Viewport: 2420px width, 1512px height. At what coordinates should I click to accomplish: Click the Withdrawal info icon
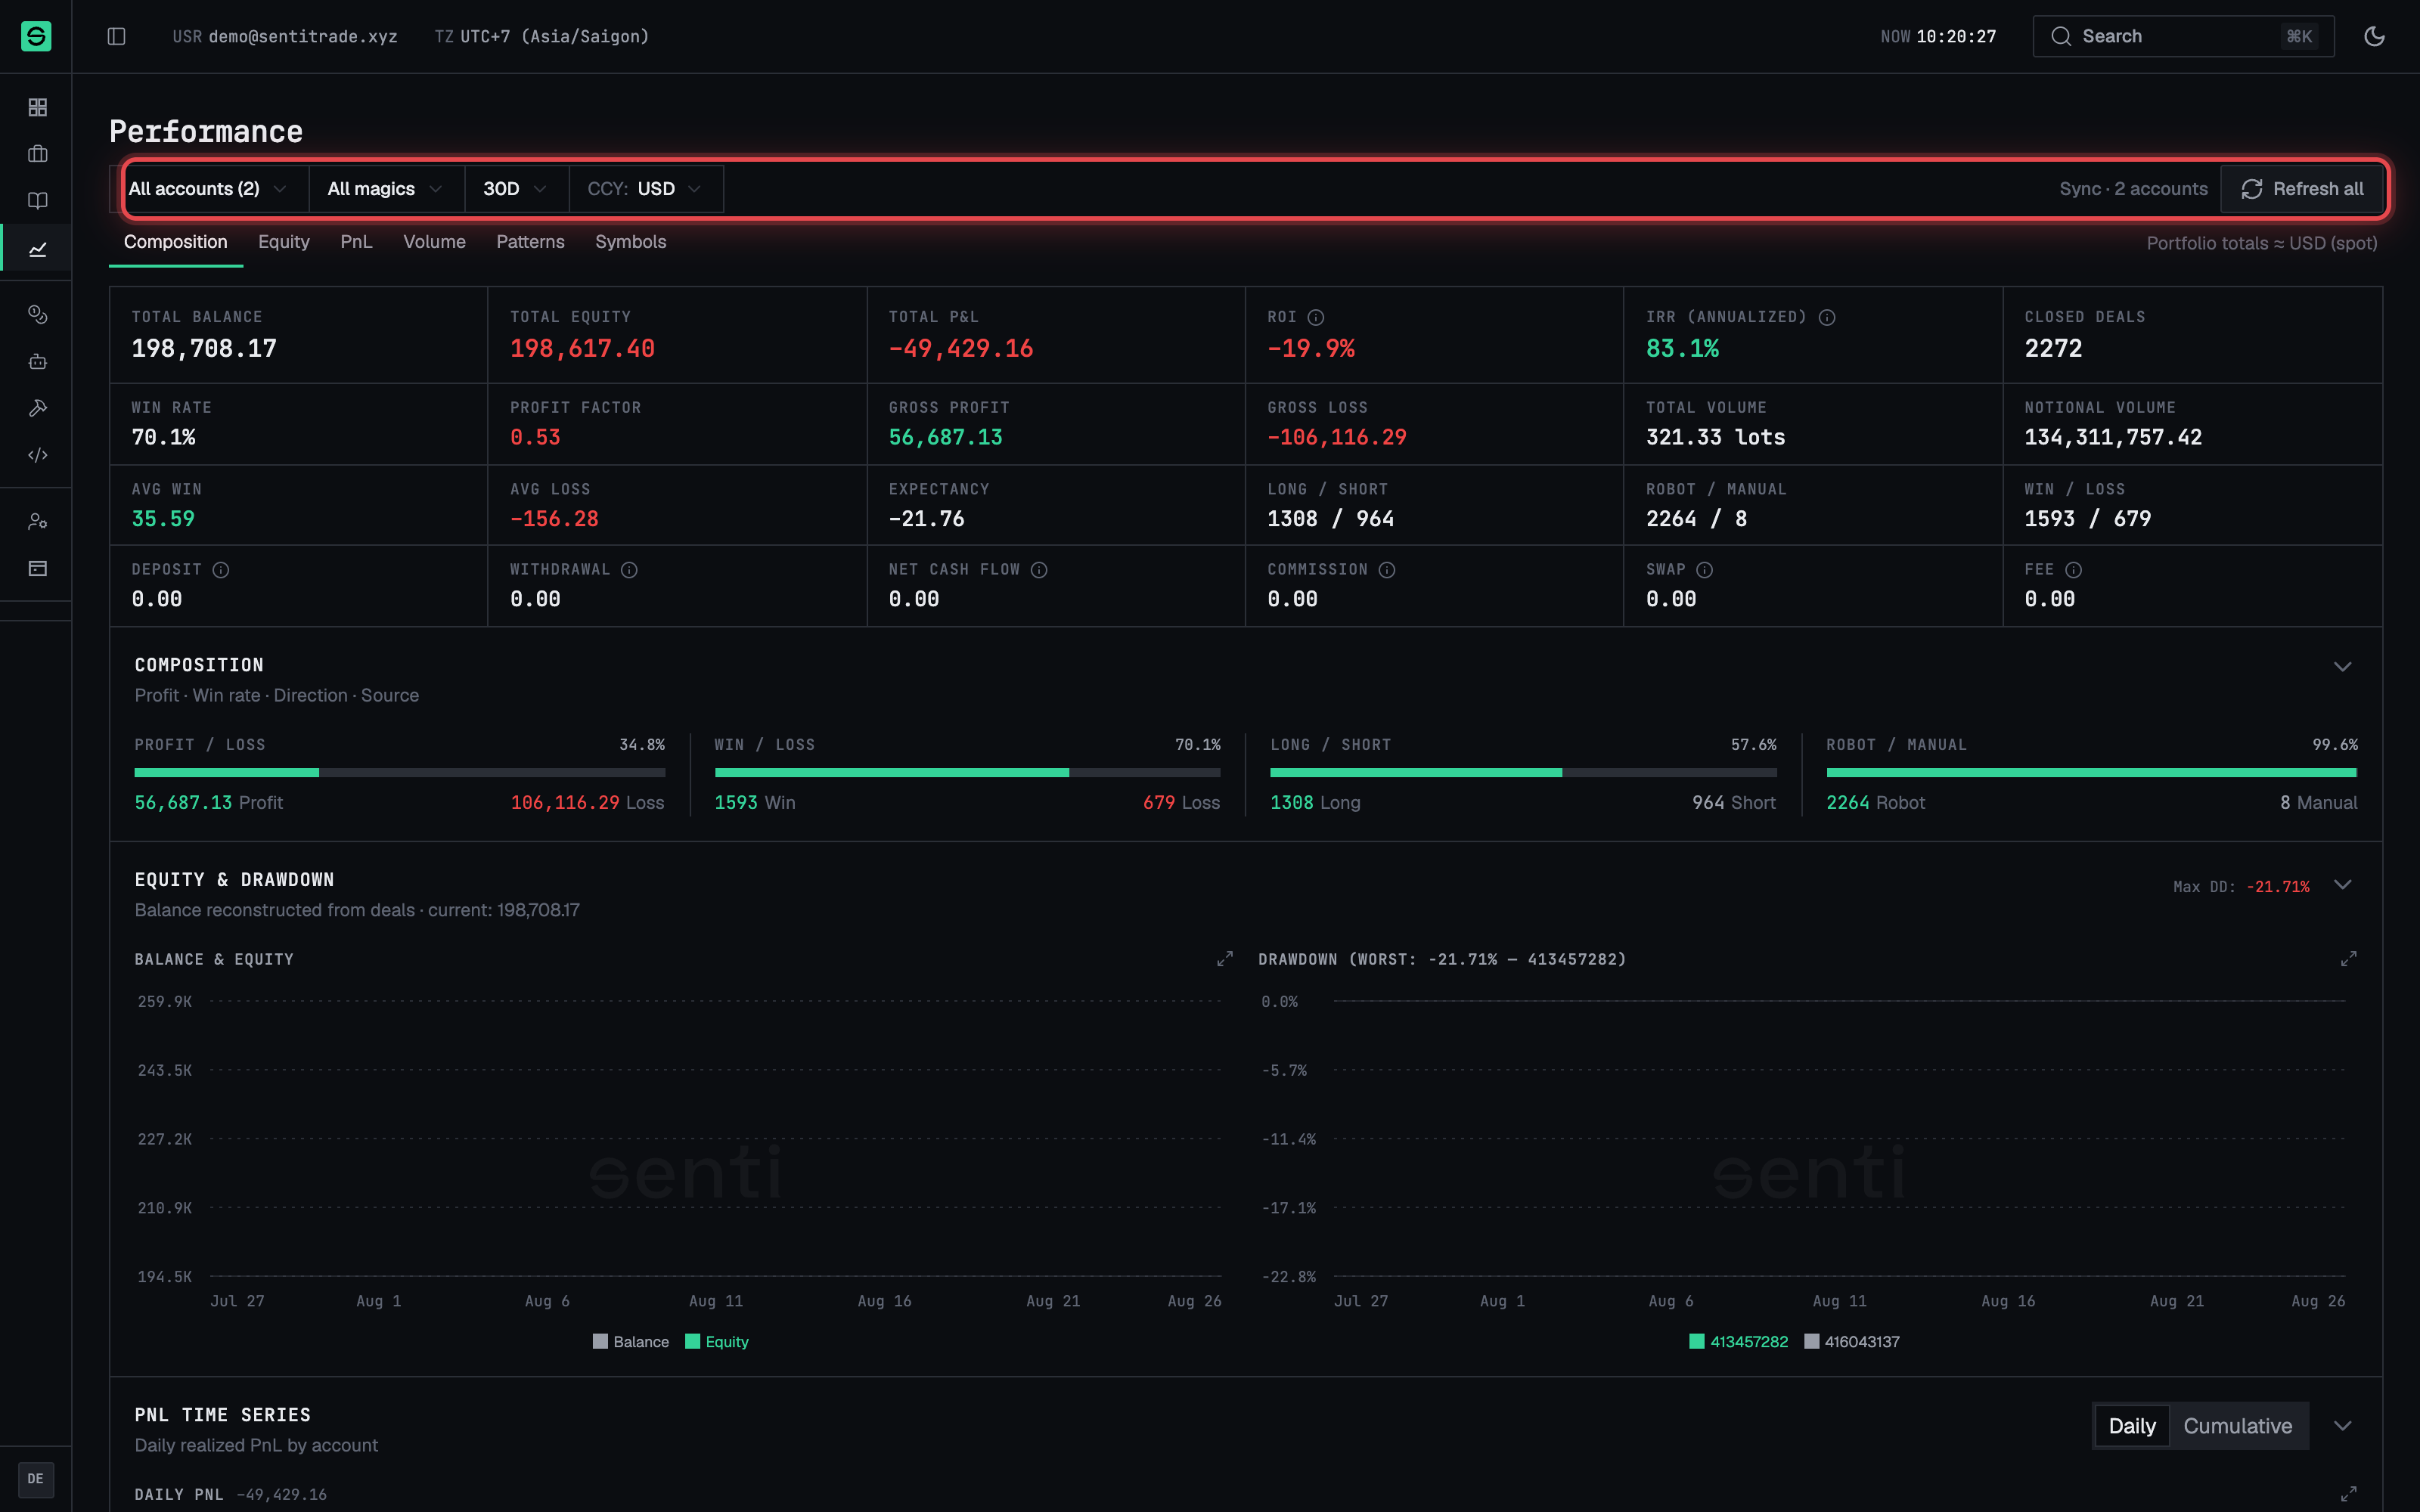click(629, 570)
